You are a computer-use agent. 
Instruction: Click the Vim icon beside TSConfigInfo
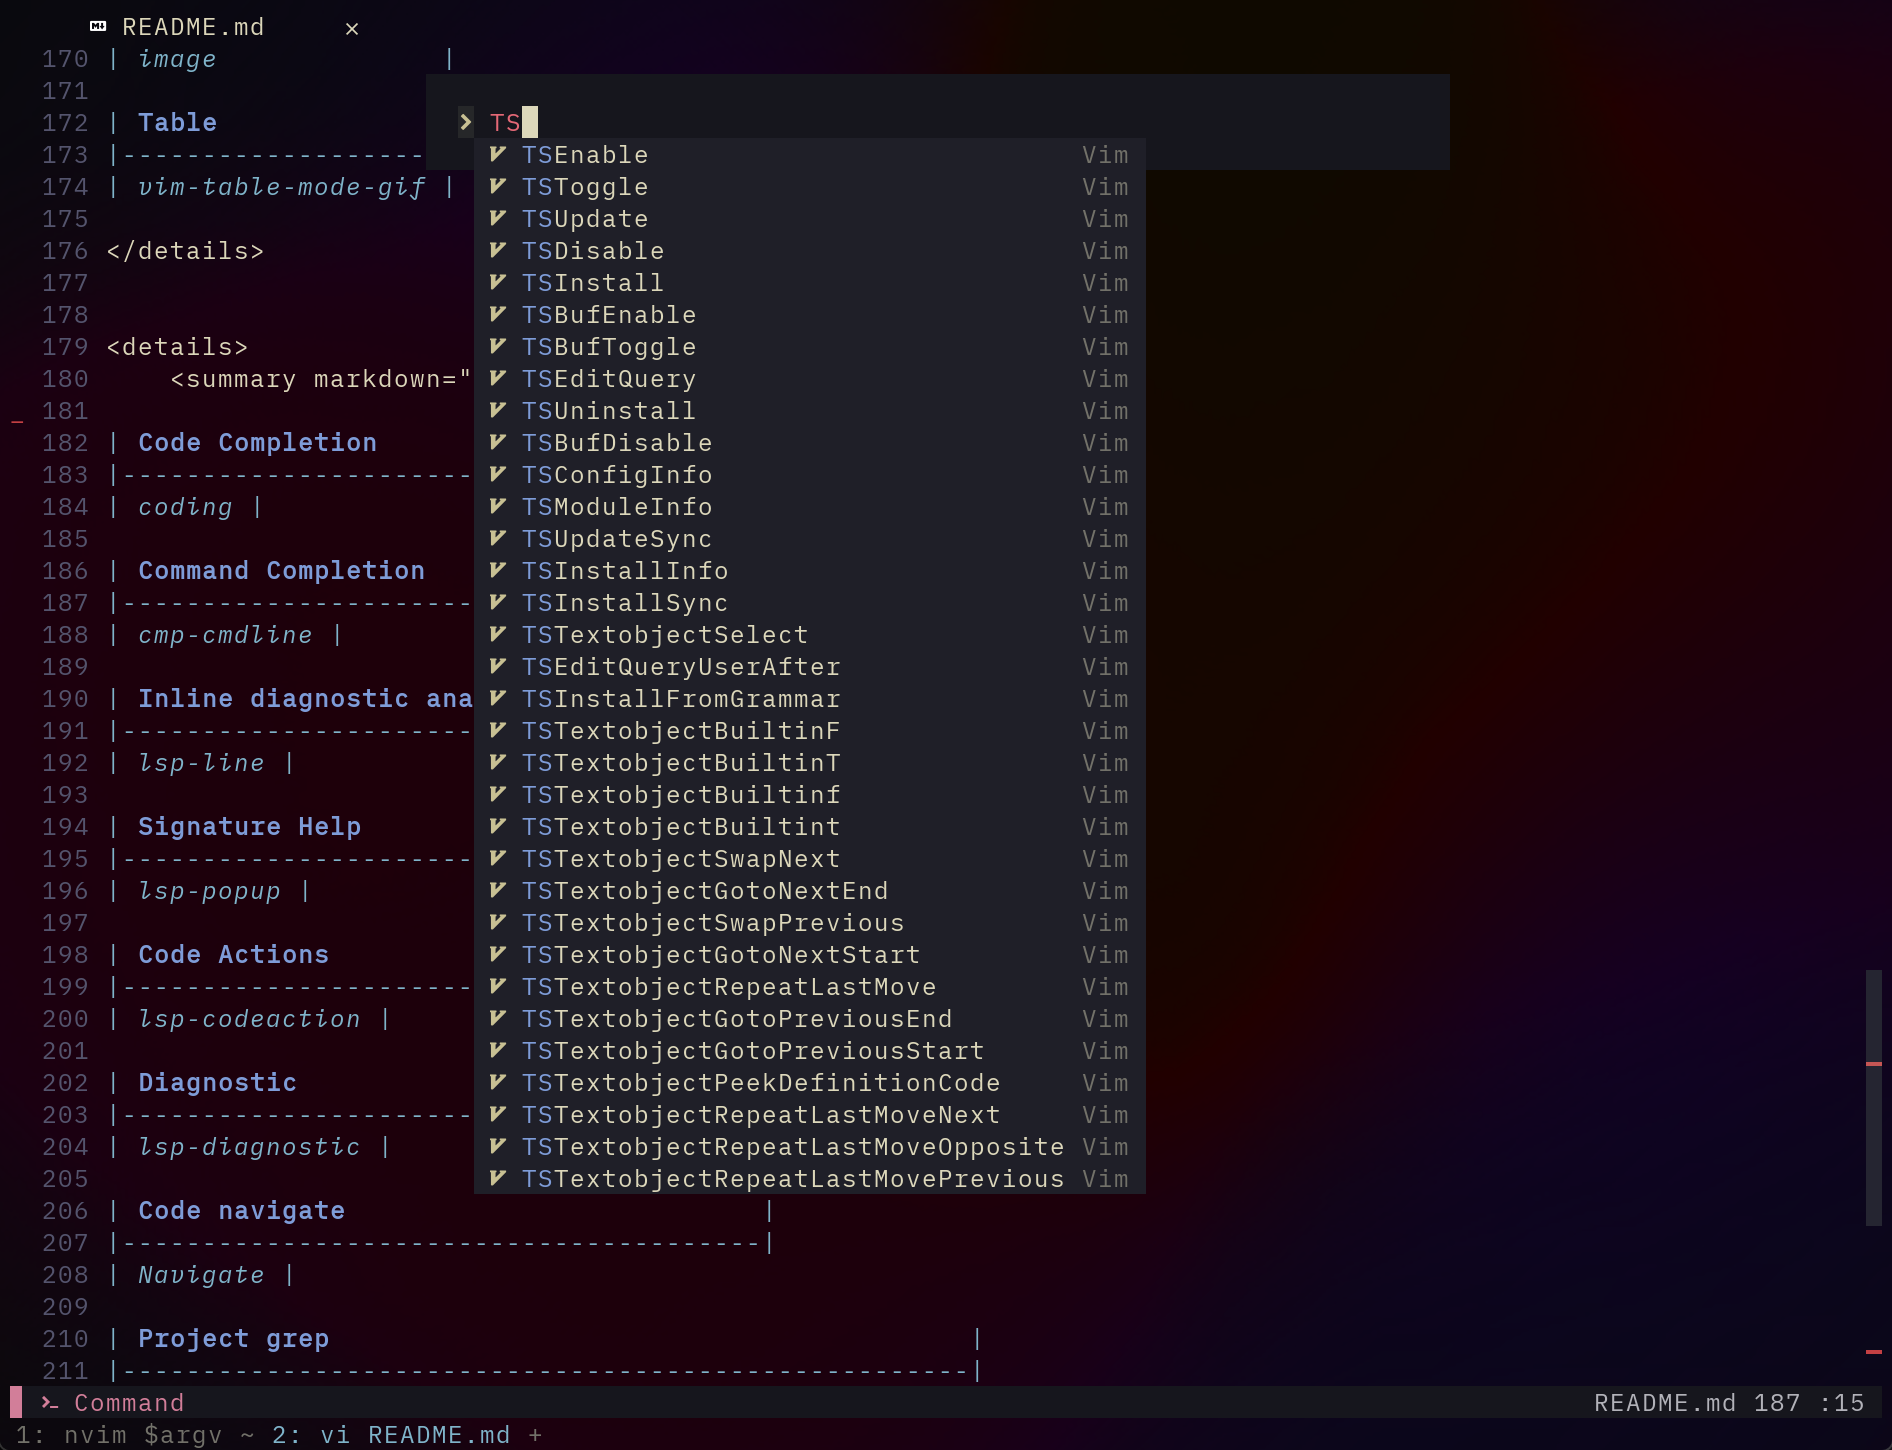(x=498, y=474)
